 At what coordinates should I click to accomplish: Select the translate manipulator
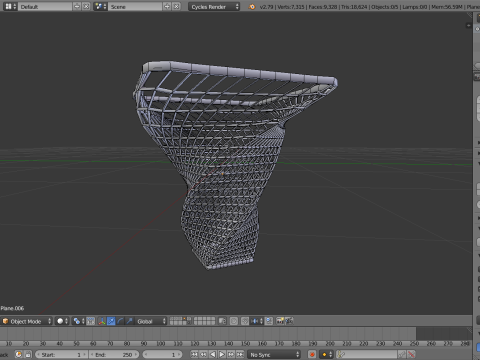click(x=111, y=321)
